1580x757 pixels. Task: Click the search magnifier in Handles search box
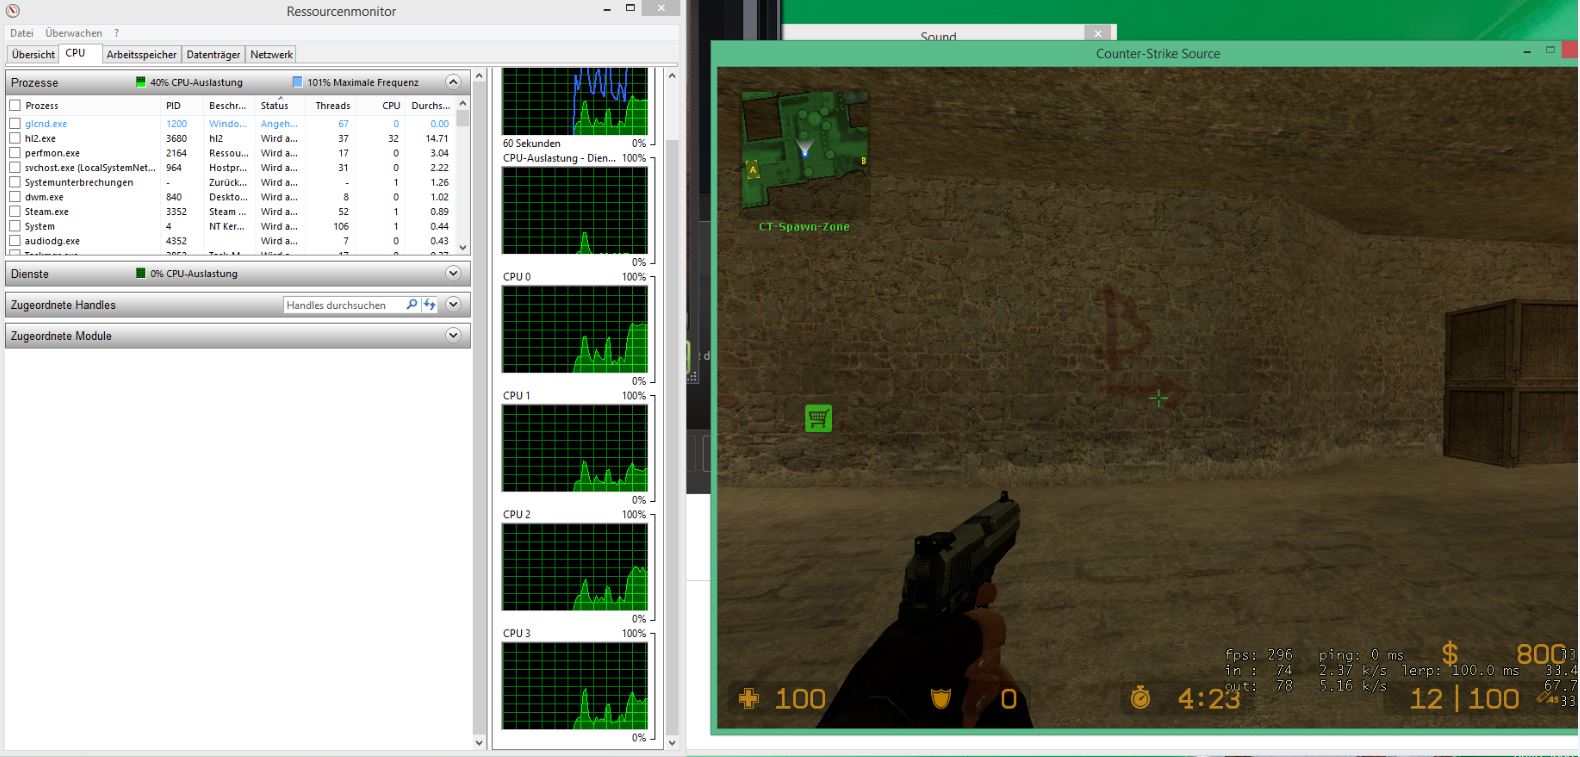tap(411, 304)
